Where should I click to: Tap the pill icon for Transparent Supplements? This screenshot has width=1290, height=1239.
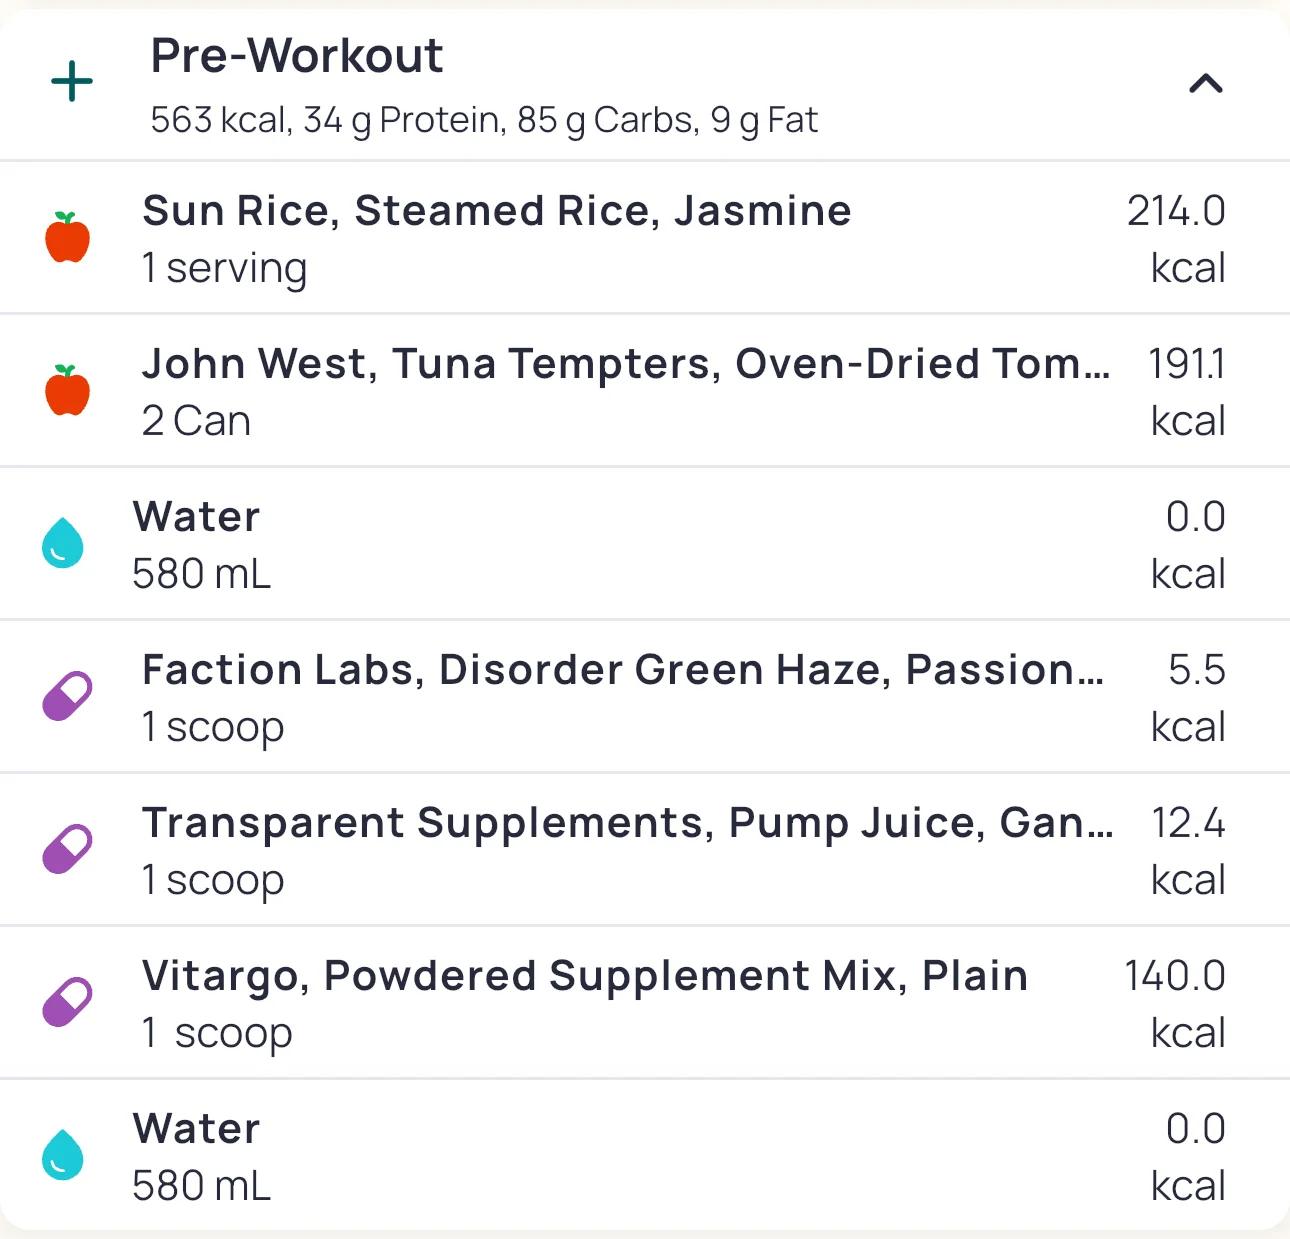click(67, 849)
